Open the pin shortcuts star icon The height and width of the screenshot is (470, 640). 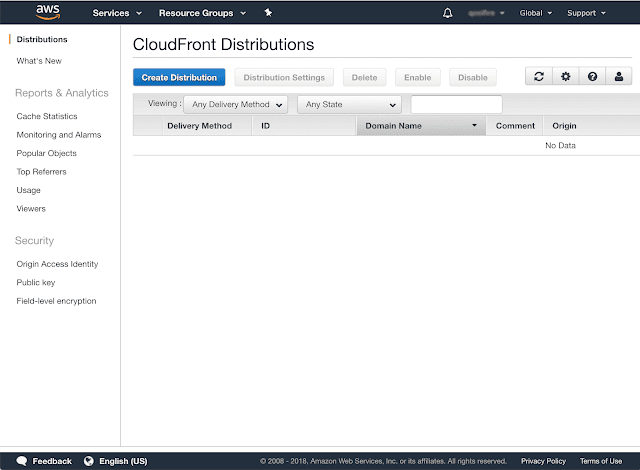click(x=268, y=13)
